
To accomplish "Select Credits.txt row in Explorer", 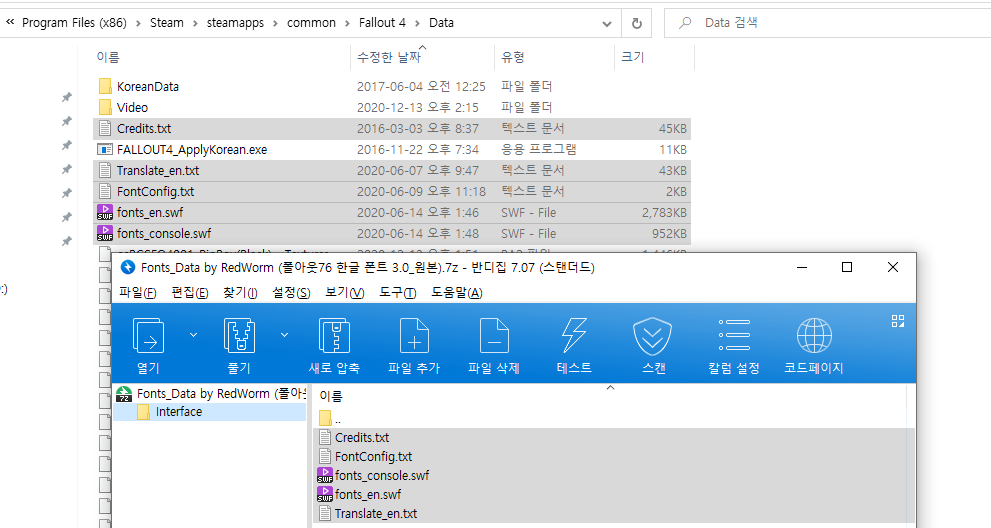I will 392,128.
